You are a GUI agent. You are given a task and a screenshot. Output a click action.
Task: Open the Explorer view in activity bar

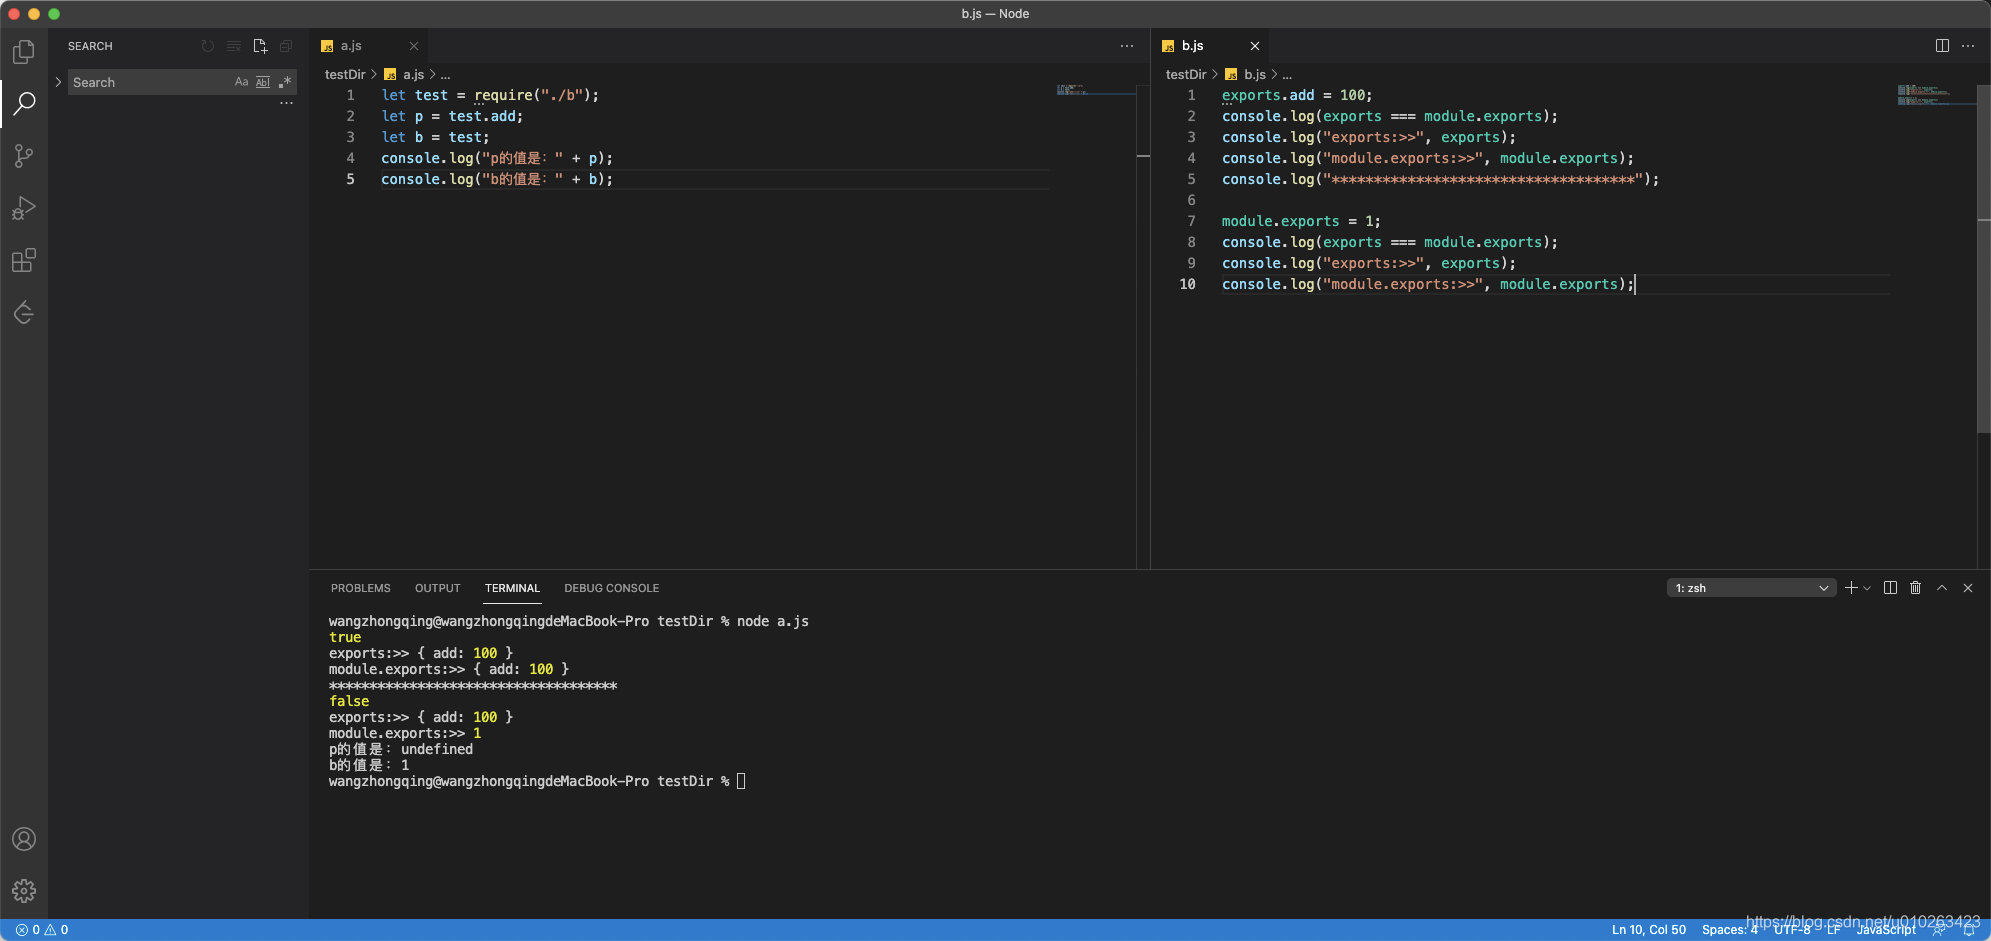point(24,51)
